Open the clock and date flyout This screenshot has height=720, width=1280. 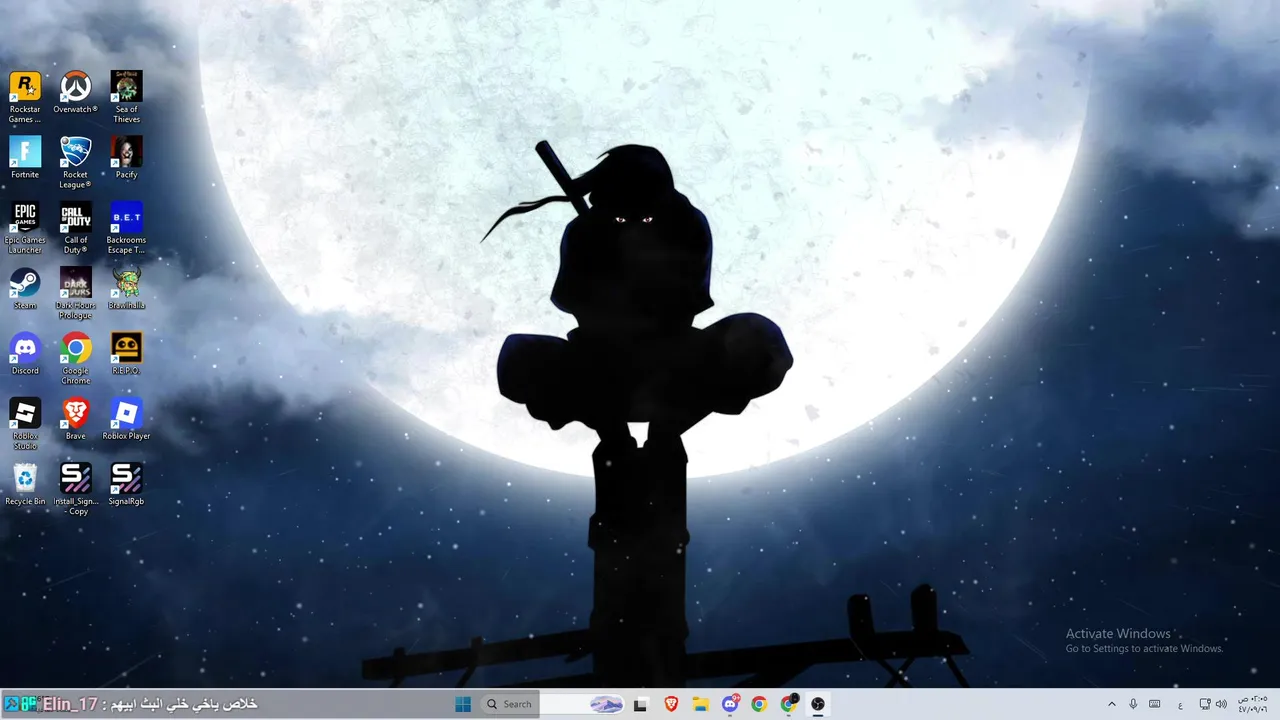(1253, 704)
